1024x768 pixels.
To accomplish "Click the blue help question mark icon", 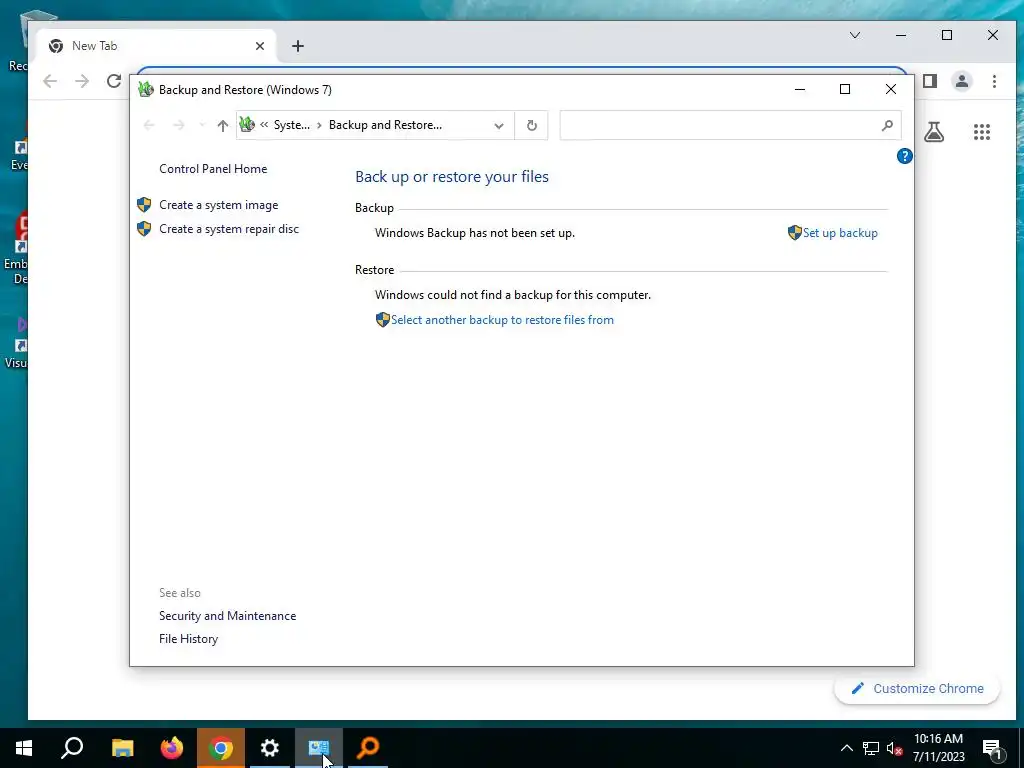I will click(x=904, y=156).
